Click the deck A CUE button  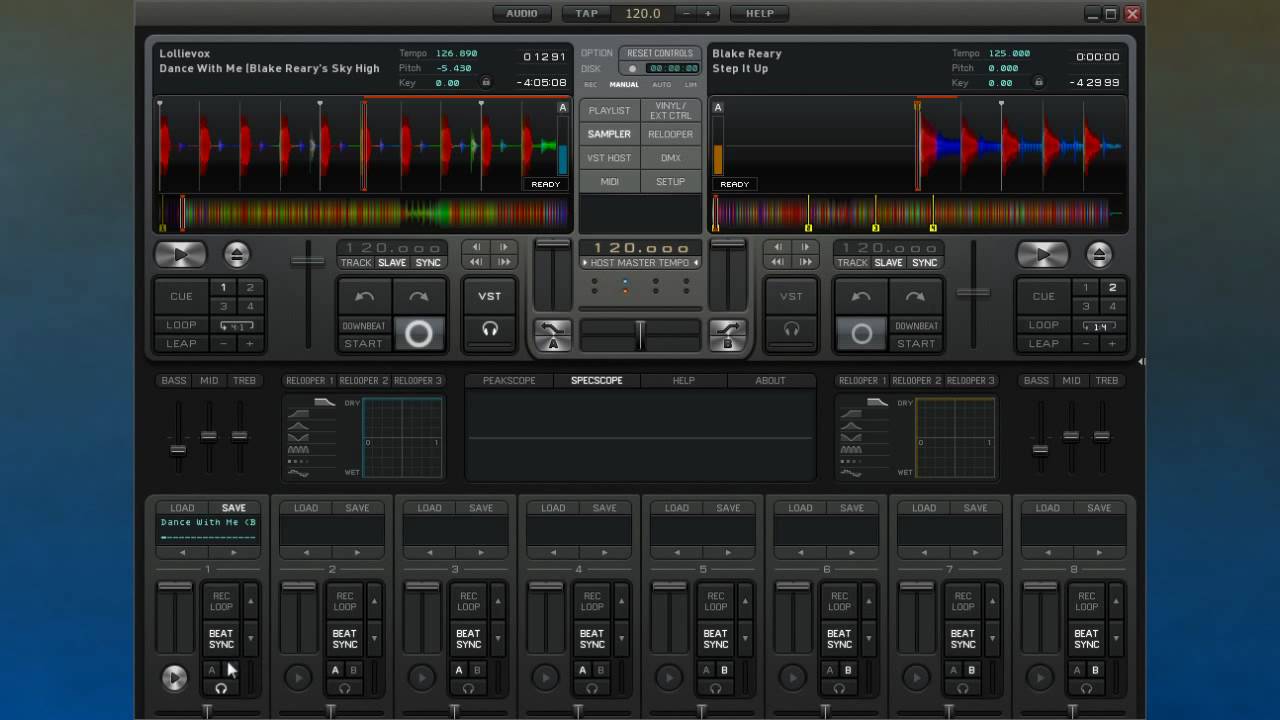click(x=181, y=296)
